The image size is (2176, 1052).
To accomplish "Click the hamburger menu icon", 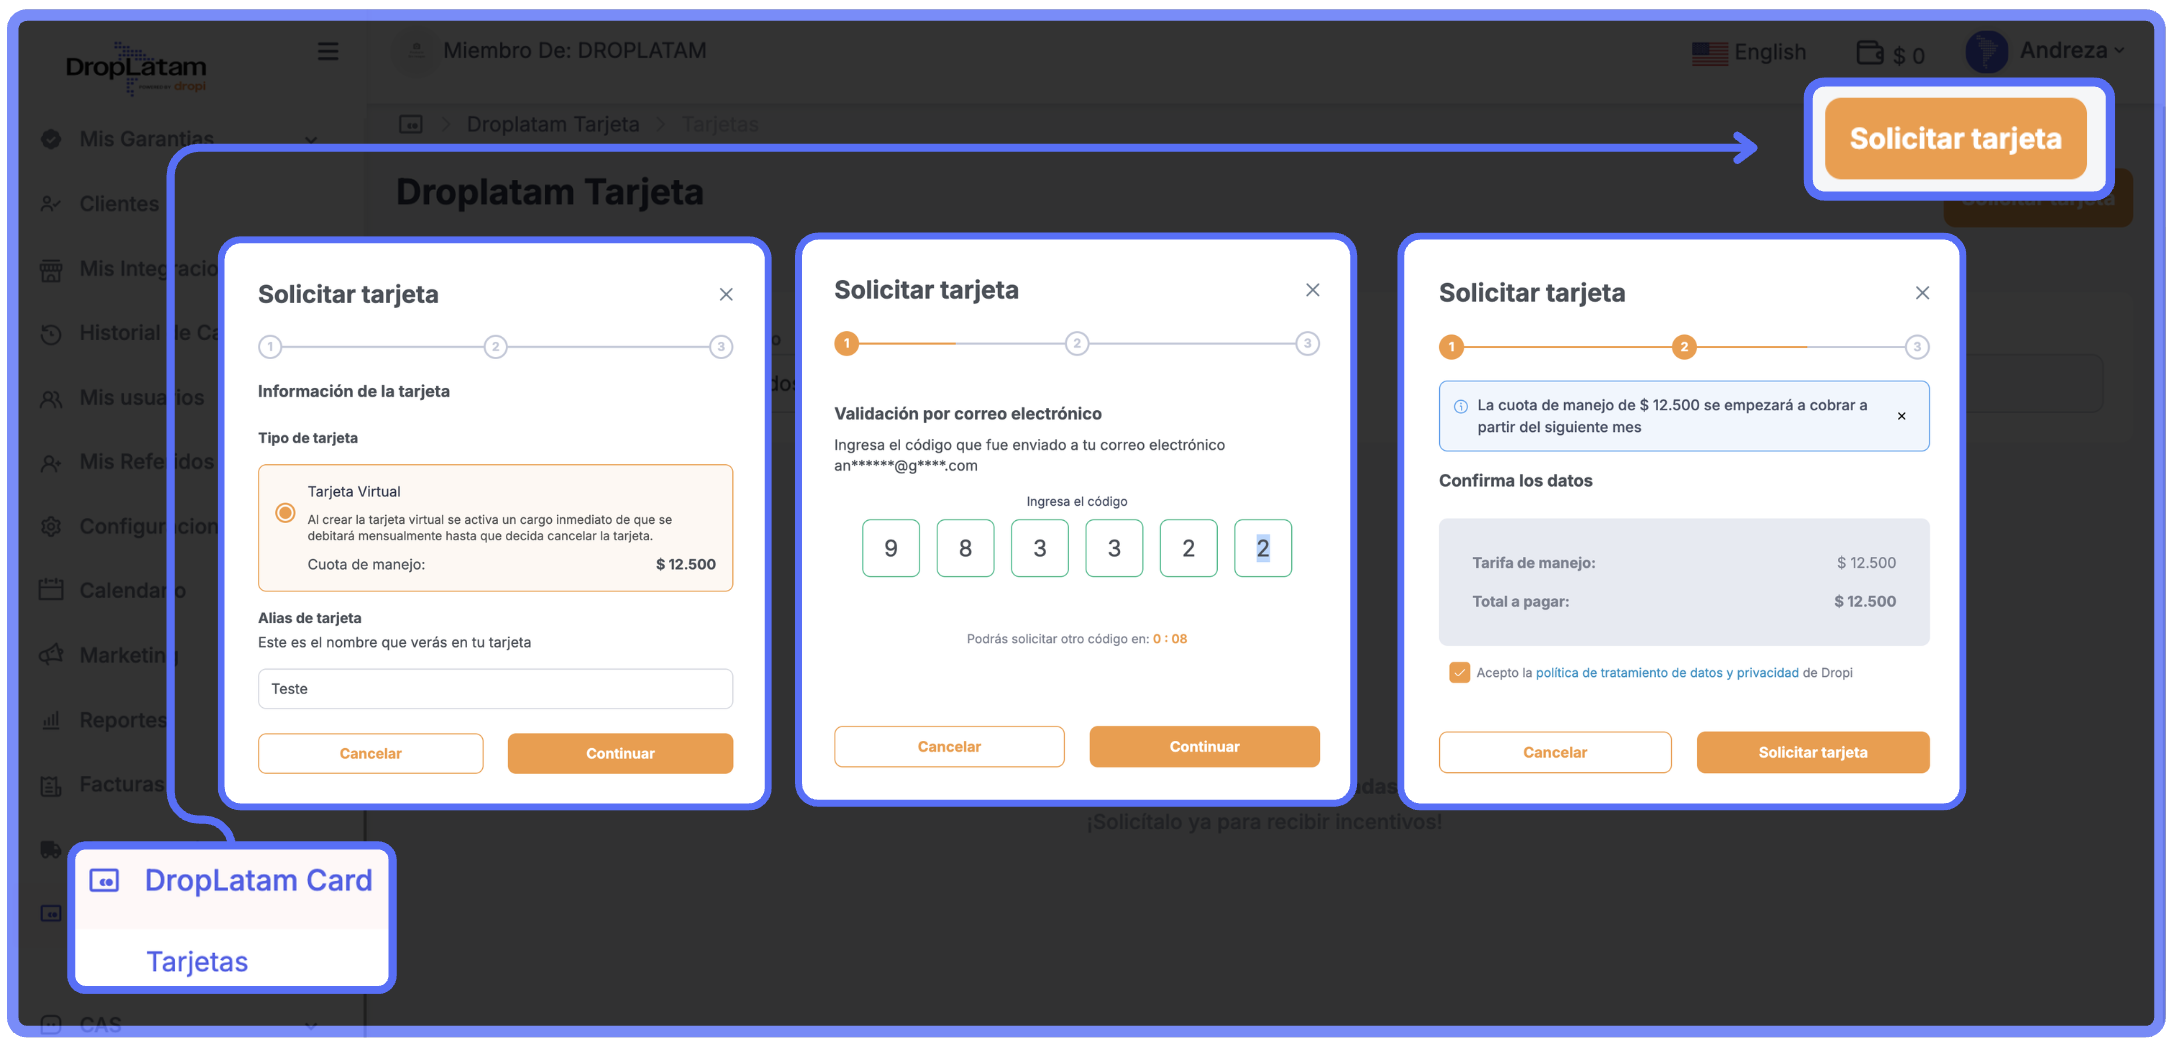I will (328, 51).
